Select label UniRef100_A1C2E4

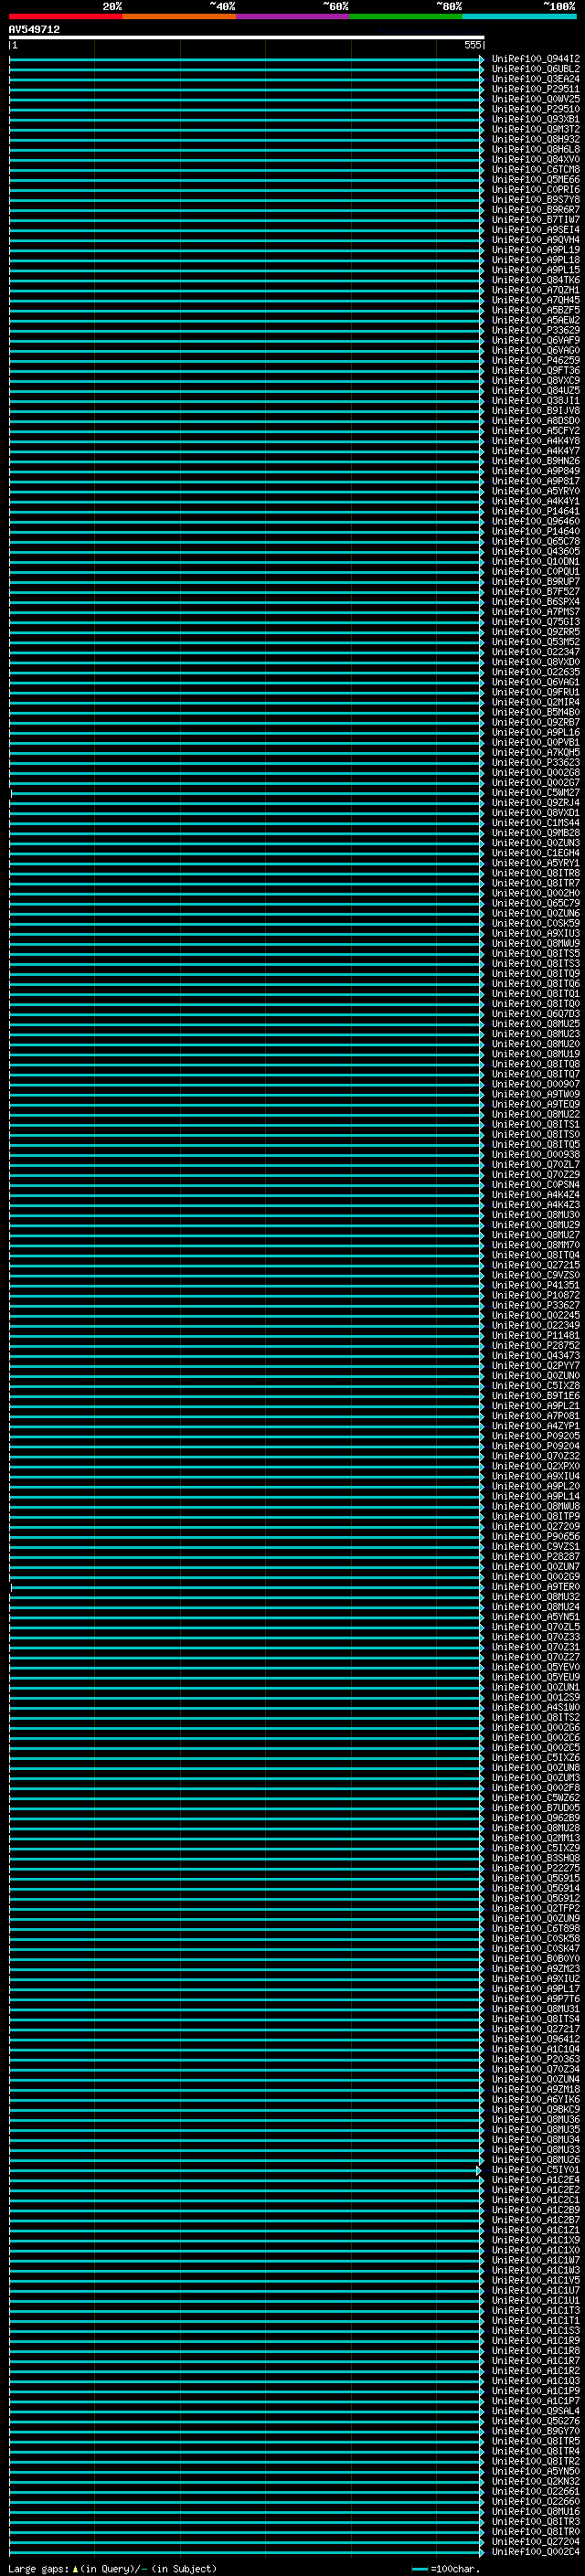click(535, 2180)
